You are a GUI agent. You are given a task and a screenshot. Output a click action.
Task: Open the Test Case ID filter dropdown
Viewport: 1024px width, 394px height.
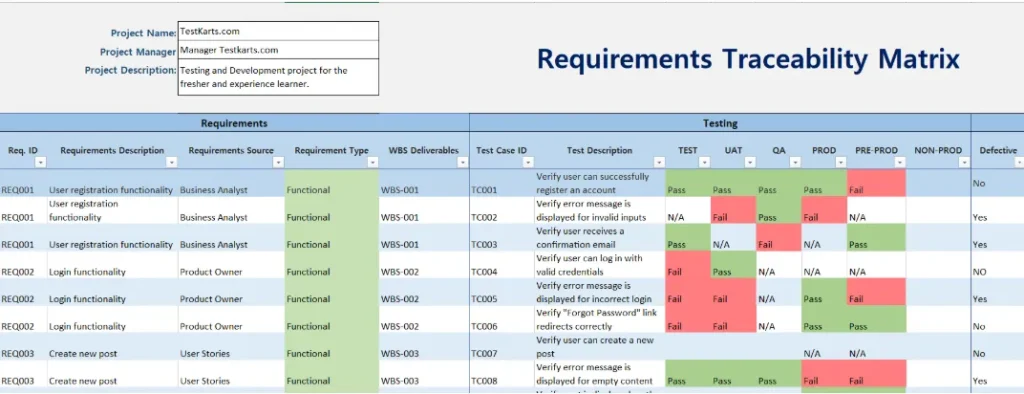[x=528, y=162]
